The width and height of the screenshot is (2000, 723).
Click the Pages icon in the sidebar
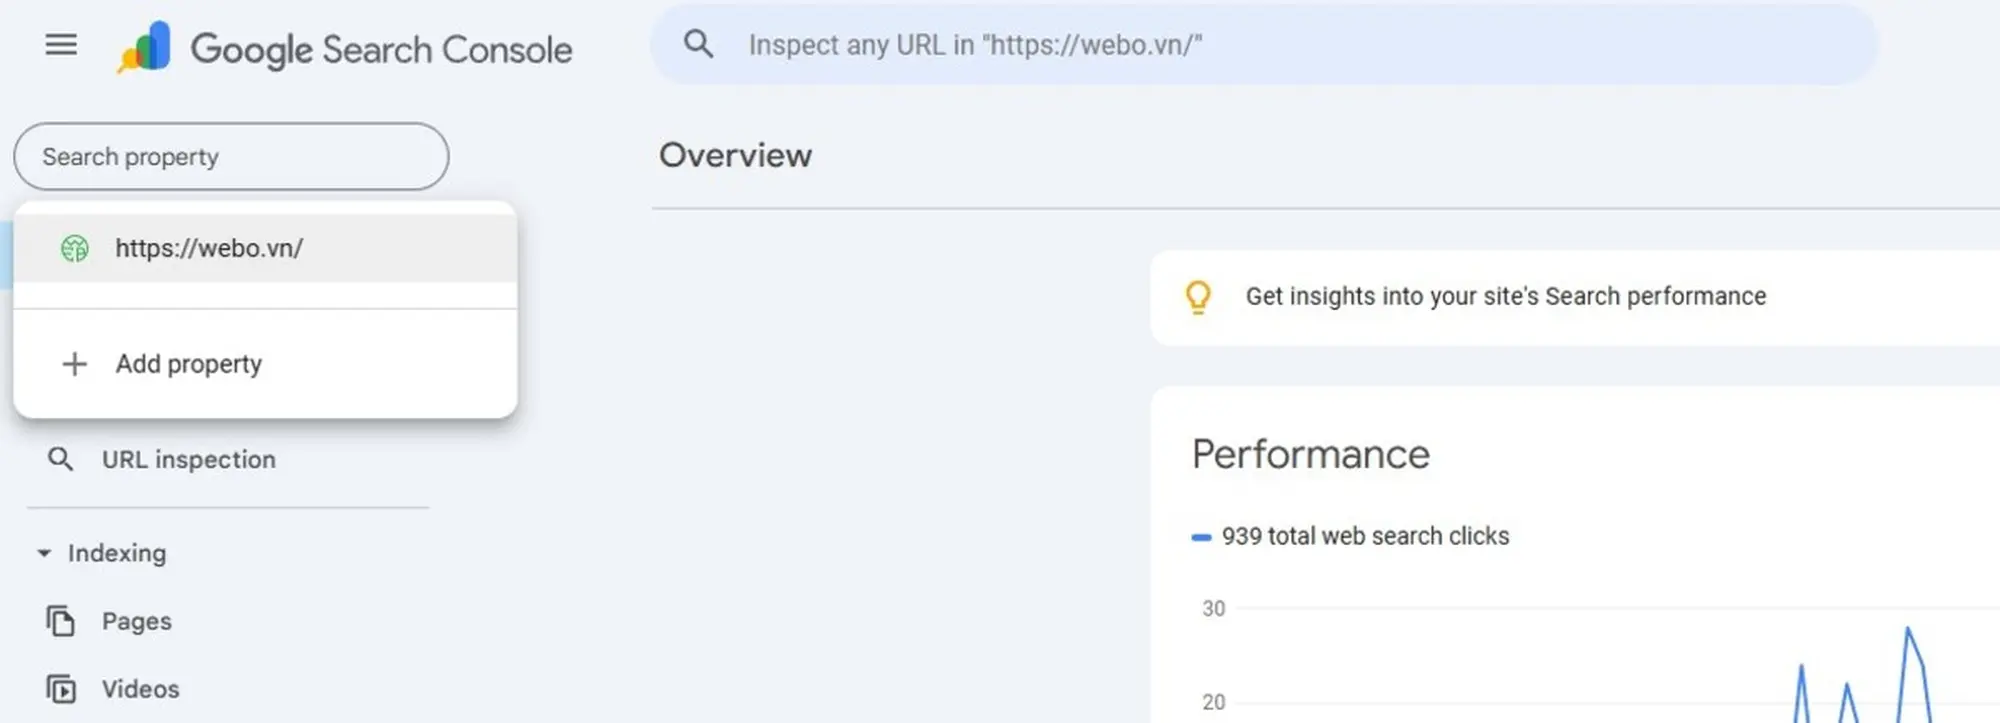tap(61, 621)
